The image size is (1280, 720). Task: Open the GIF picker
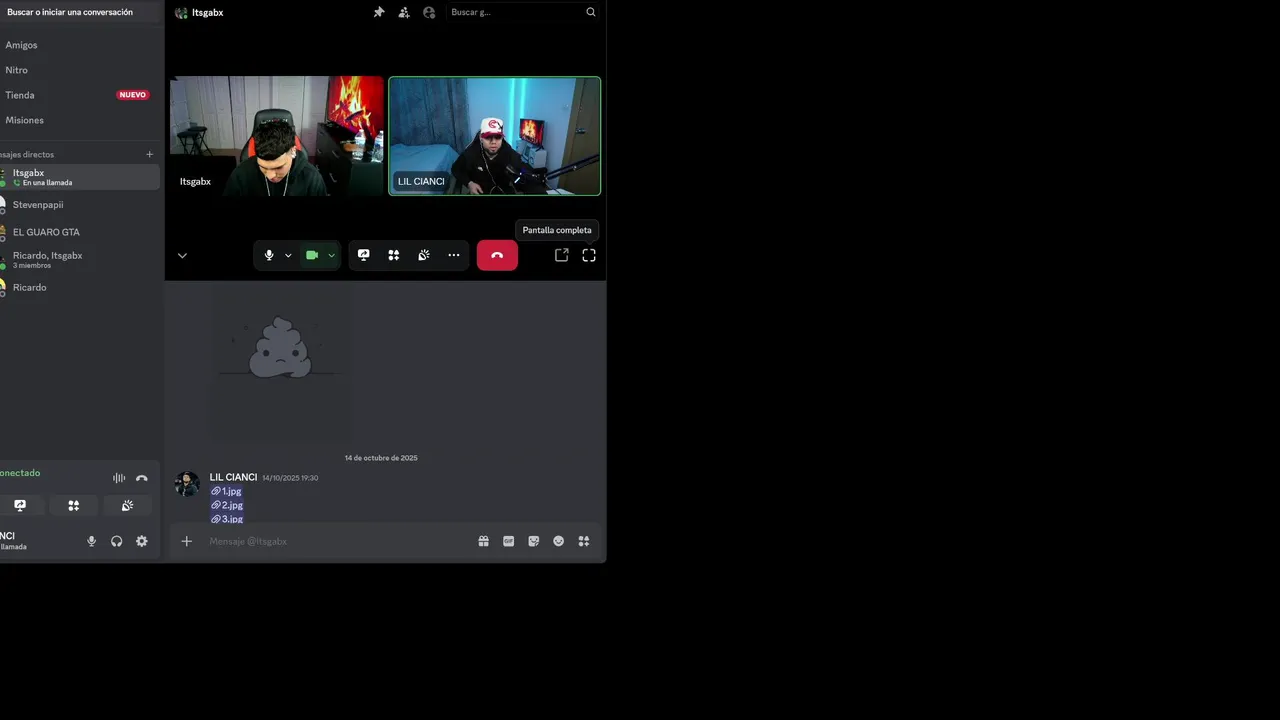pos(509,541)
